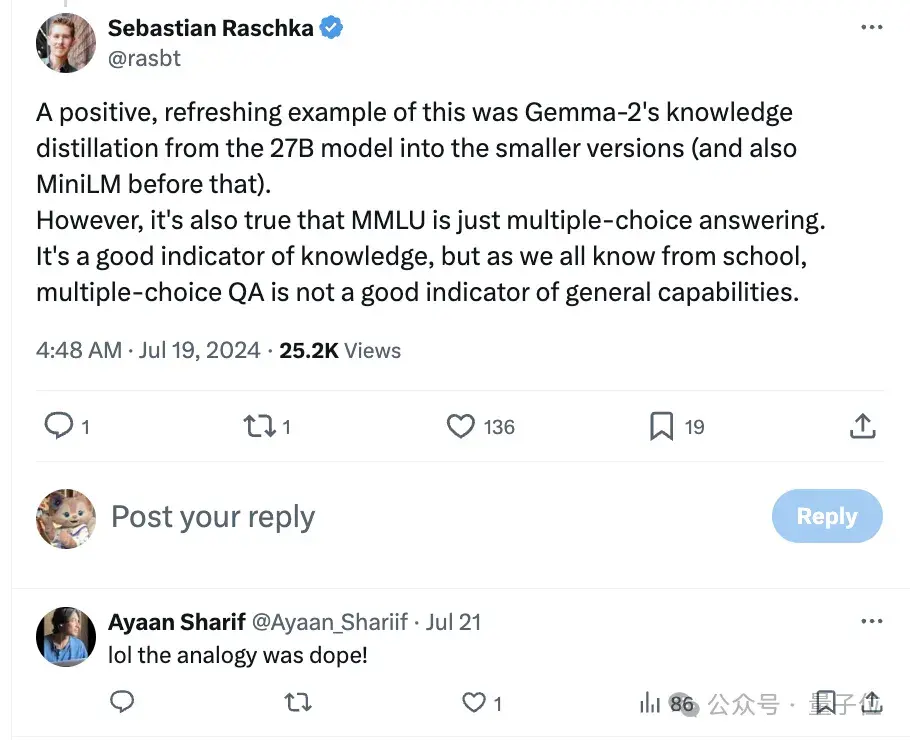Click Ayaan Sharif's avatar
This screenshot has height=740, width=910.
pos(66,636)
